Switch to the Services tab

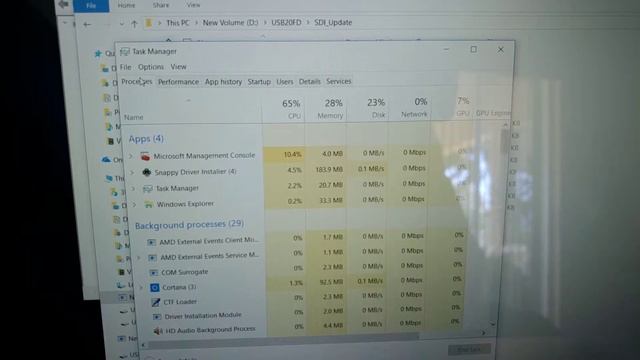click(x=339, y=81)
